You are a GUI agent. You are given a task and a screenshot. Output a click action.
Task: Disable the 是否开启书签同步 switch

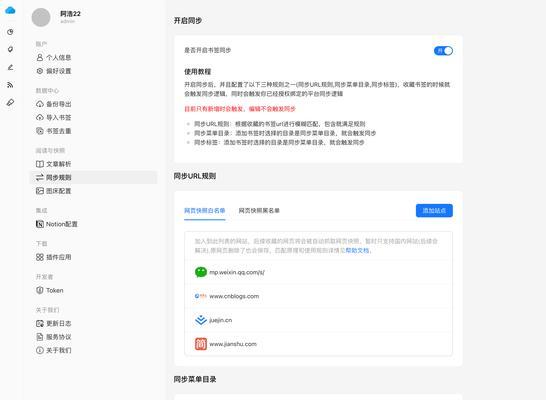tap(443, 51)
